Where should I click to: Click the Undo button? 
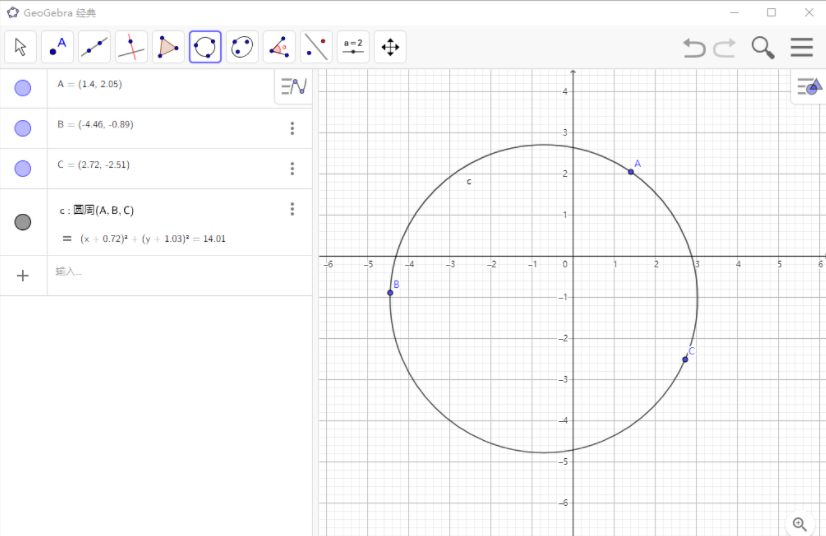click(x=694, y=47)
